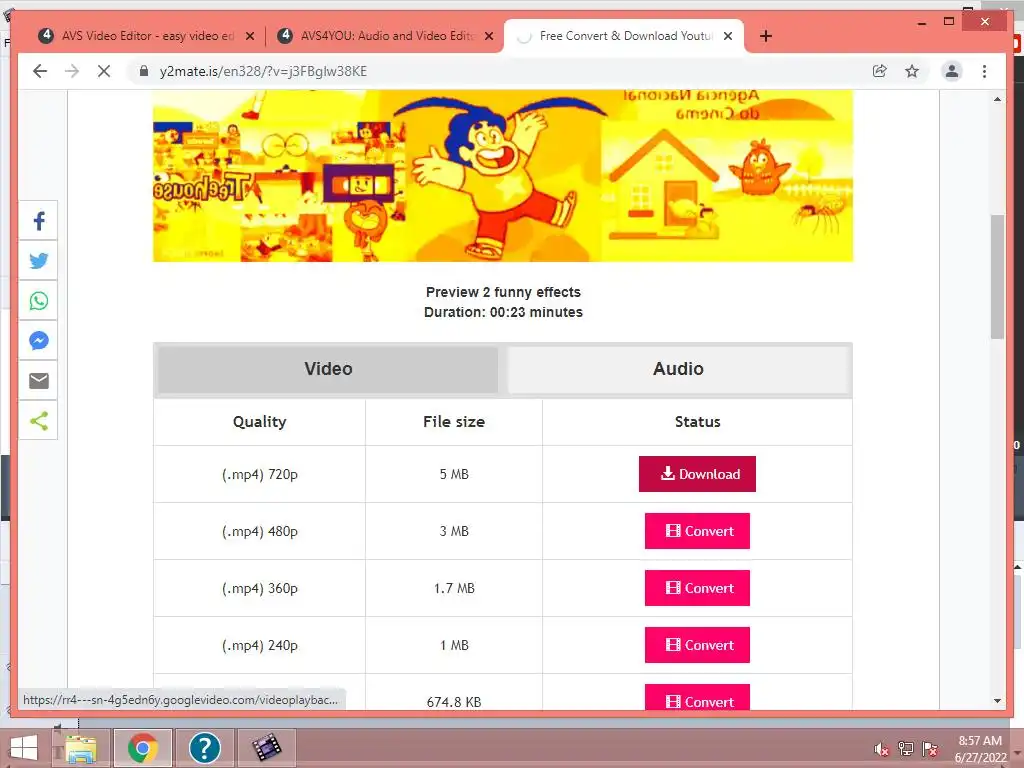The width and height of the screenshot is (1024, 768).
Task: Click the "(.mp4) 480p" quality cell
Action: click(259, 531)
